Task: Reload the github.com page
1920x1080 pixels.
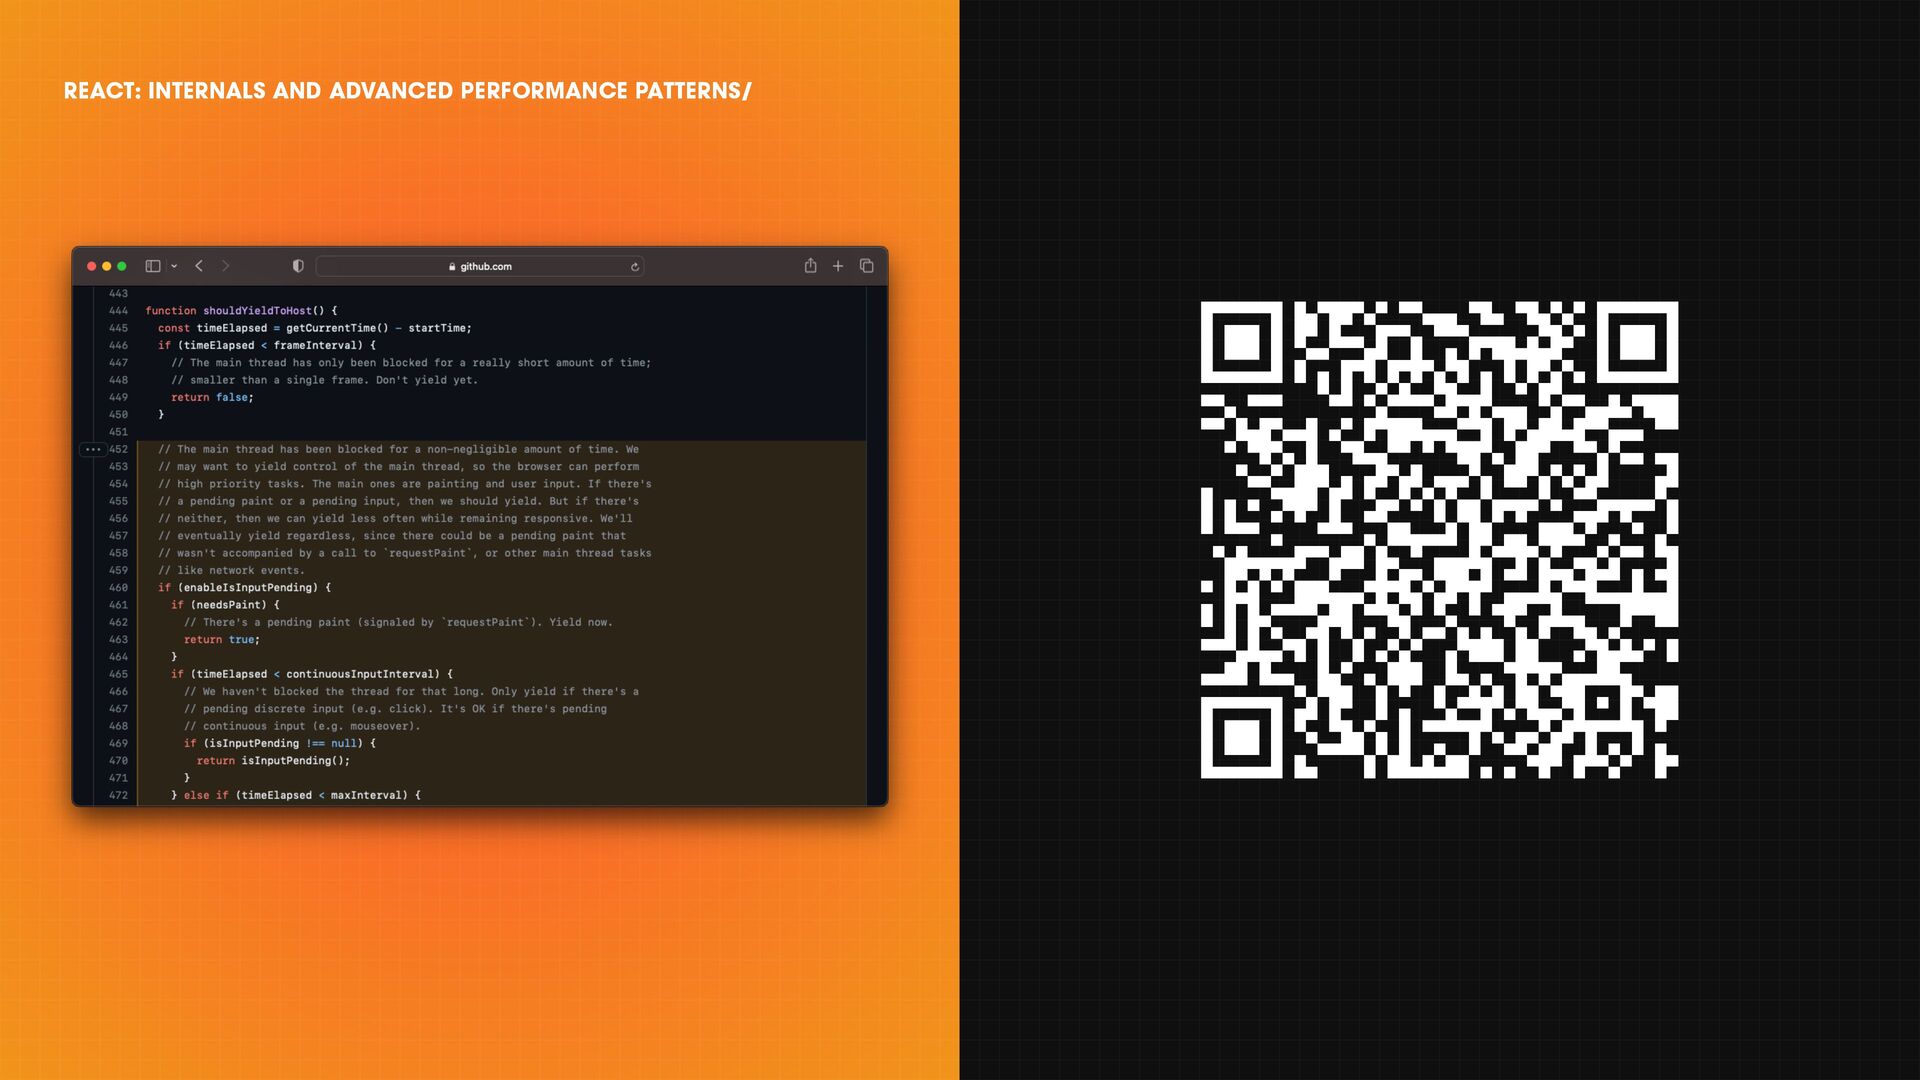Action: click(635, 267)
